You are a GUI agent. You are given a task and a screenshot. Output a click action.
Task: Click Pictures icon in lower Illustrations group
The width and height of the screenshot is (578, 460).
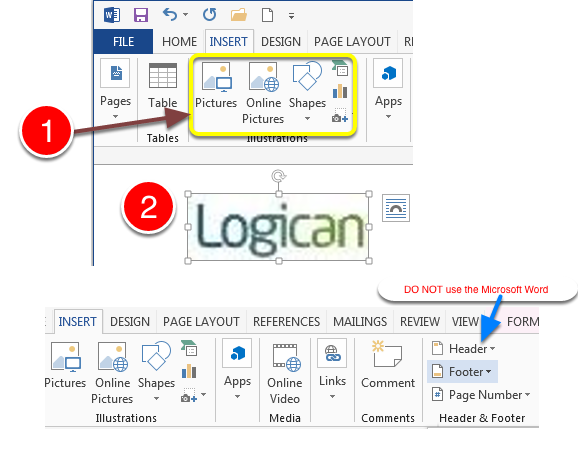[x=65, y=366]
